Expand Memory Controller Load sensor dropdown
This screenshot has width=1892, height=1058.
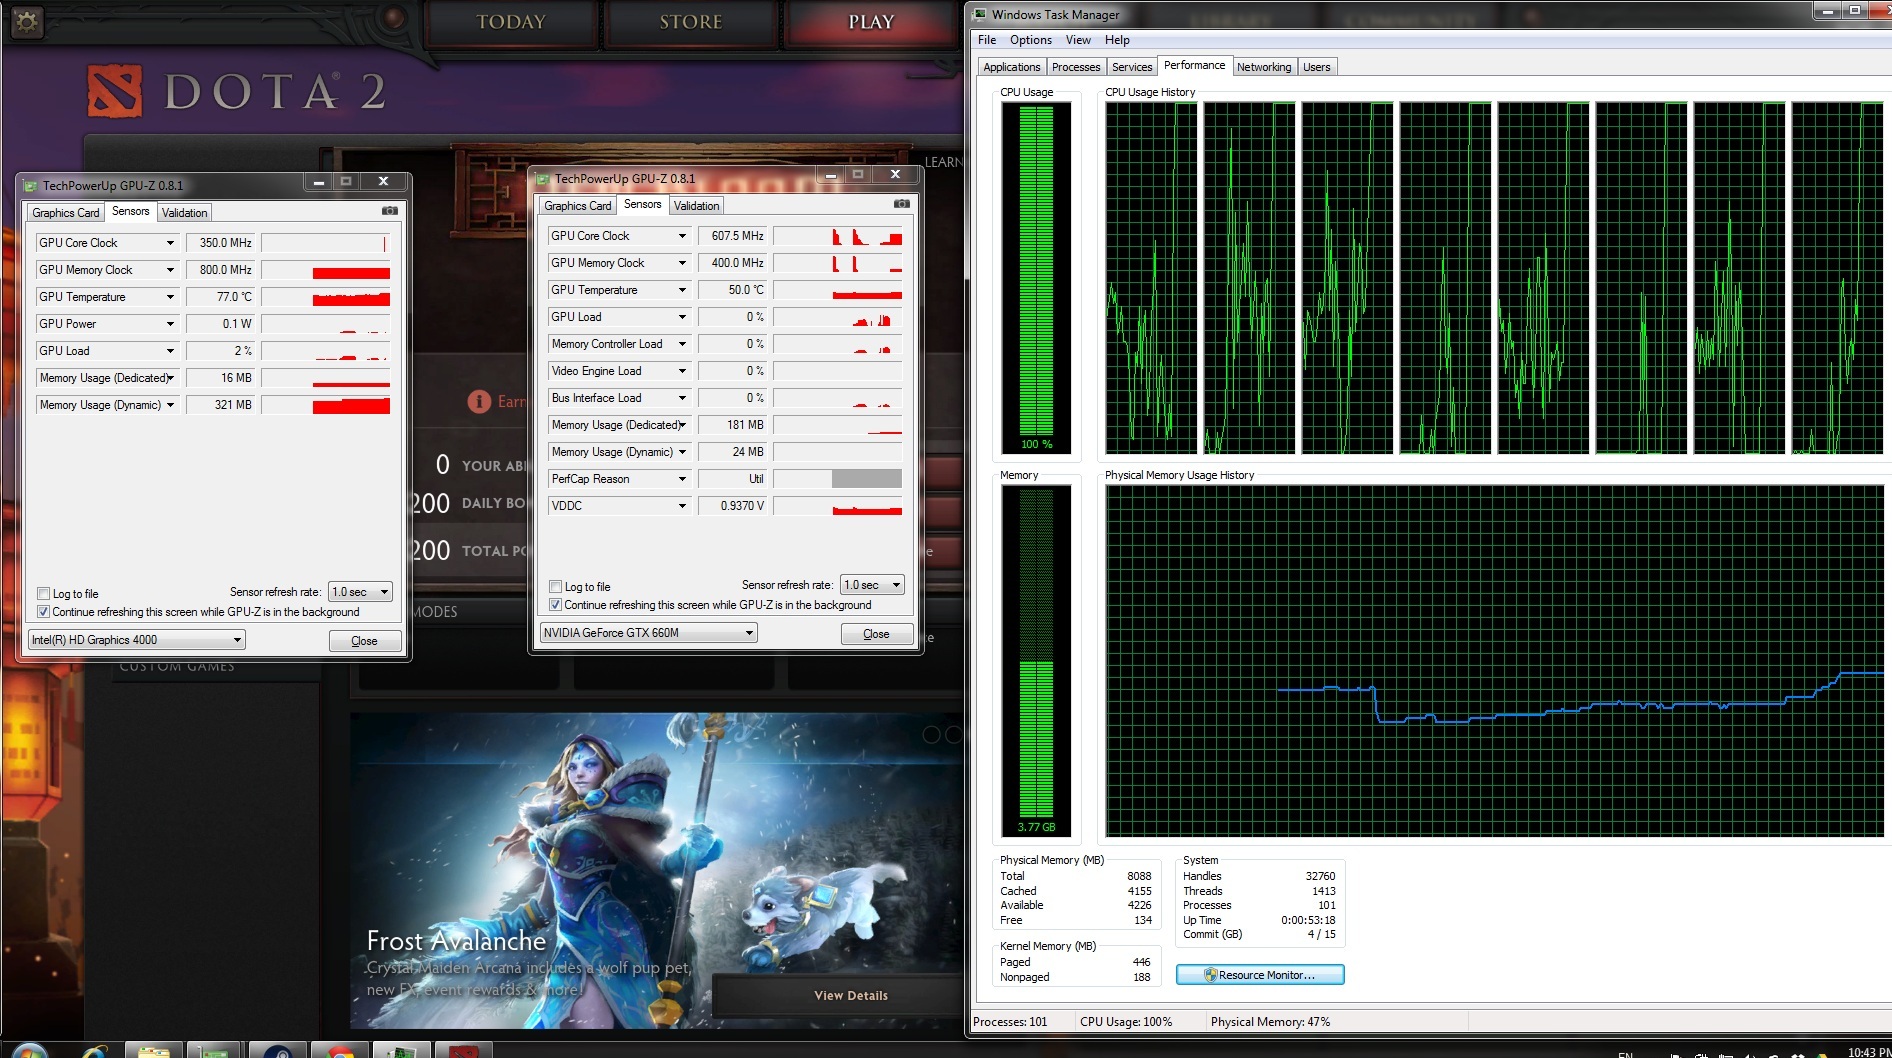(682, 344)
